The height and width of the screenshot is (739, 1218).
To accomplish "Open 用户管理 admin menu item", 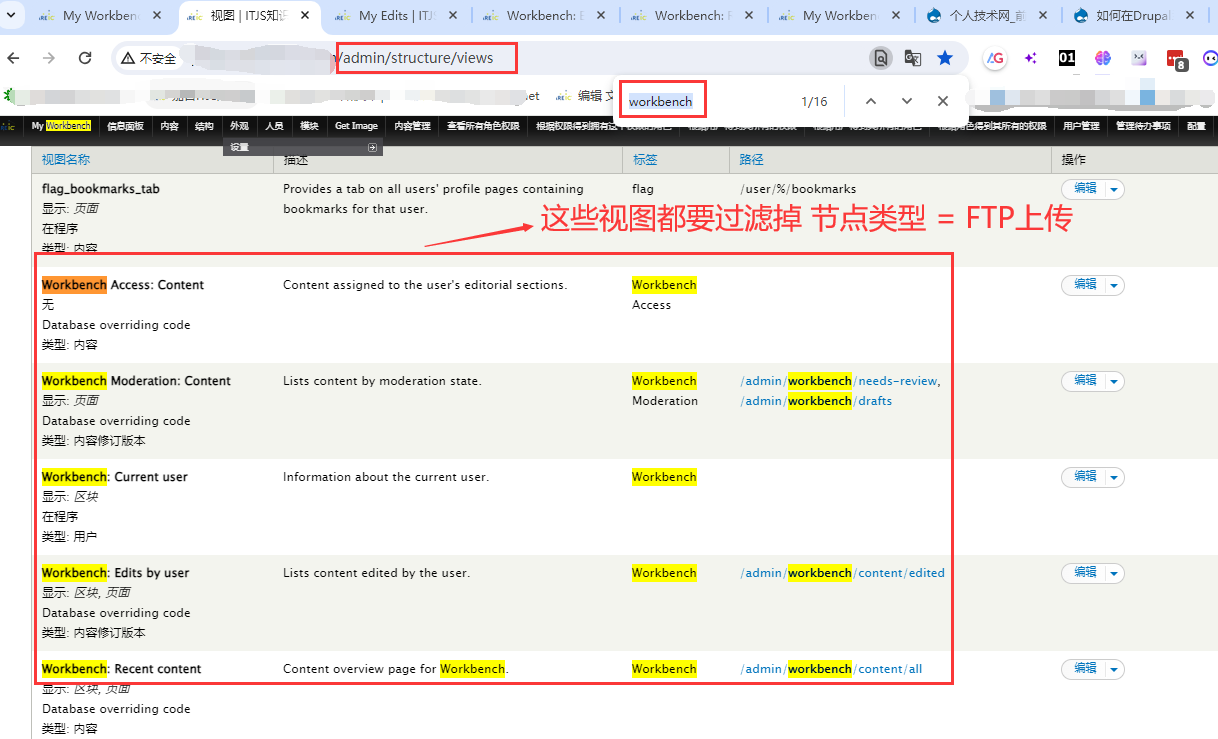I will pyautogui.click(x=1081, y=126).
